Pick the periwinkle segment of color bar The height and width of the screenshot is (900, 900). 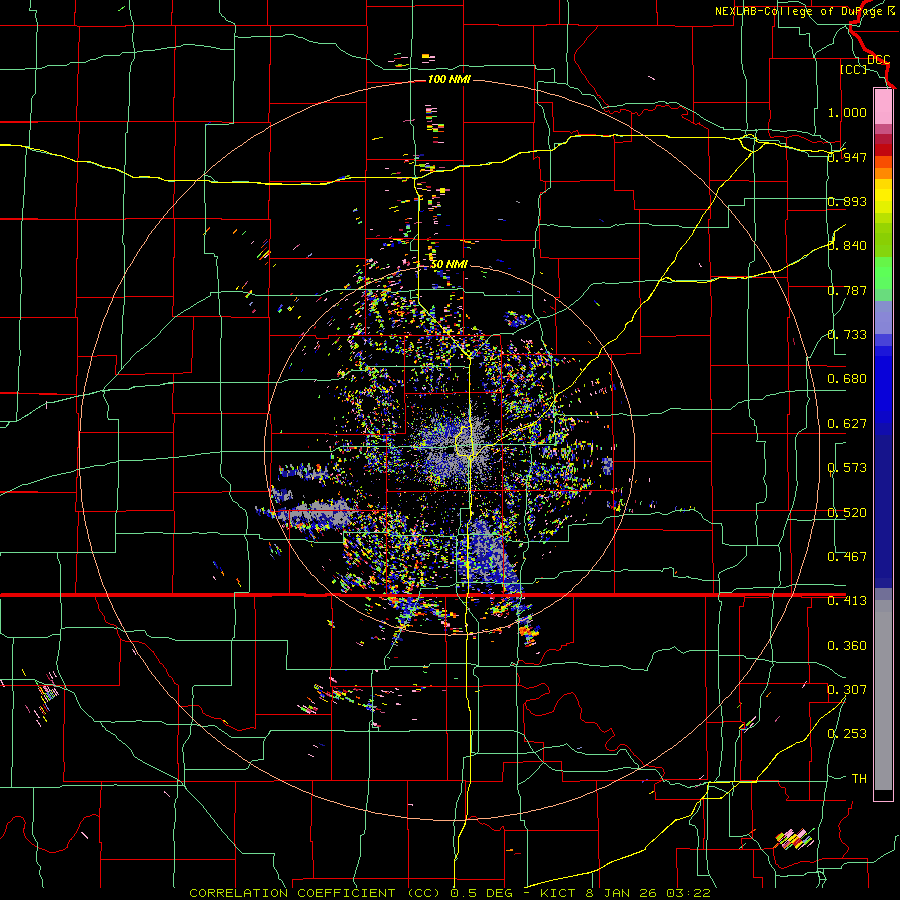point(883,317)
